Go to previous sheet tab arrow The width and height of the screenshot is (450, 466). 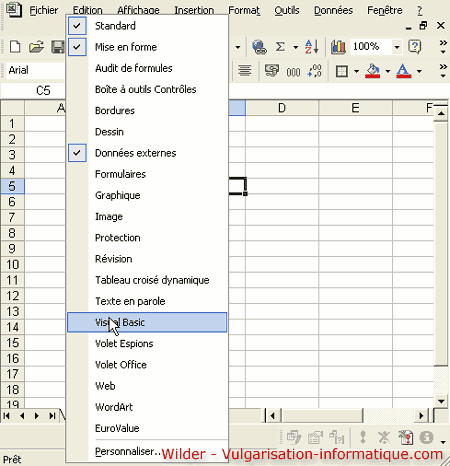click(x=22, y=416)
